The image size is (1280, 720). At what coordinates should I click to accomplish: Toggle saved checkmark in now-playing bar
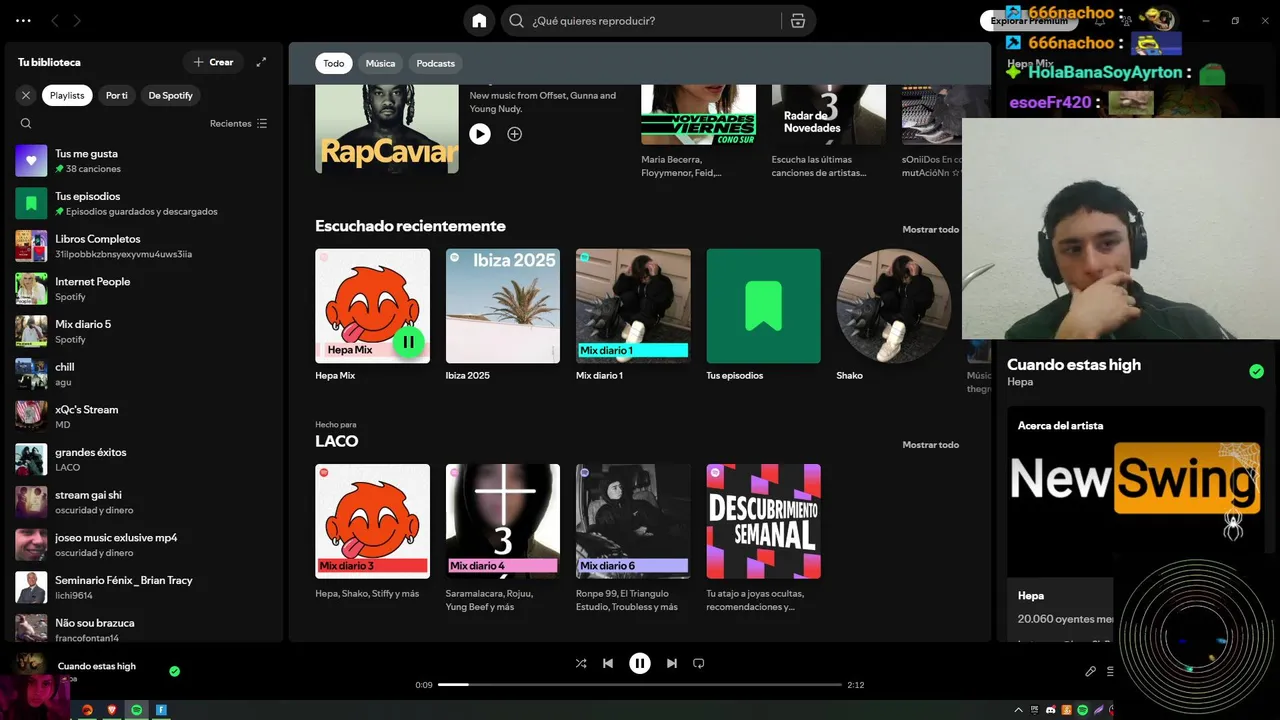174,671
